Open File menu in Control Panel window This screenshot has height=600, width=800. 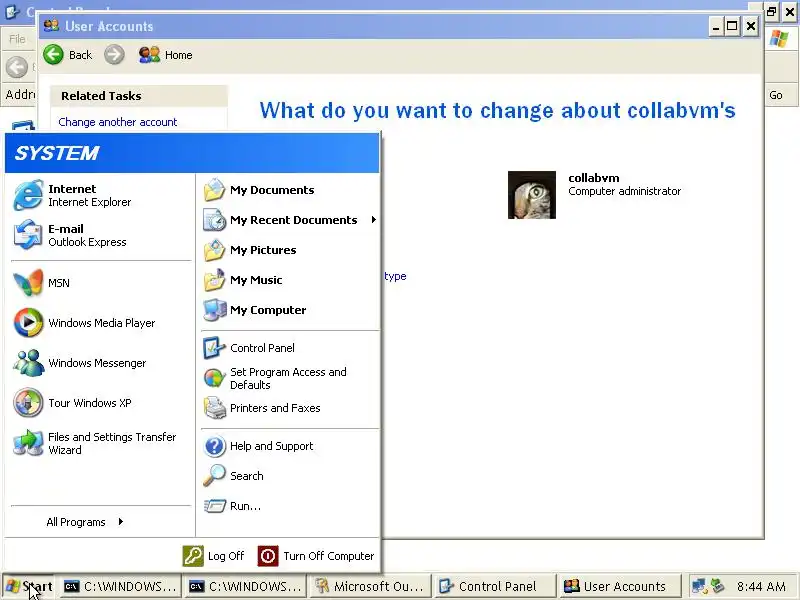(x=17, y=39)
